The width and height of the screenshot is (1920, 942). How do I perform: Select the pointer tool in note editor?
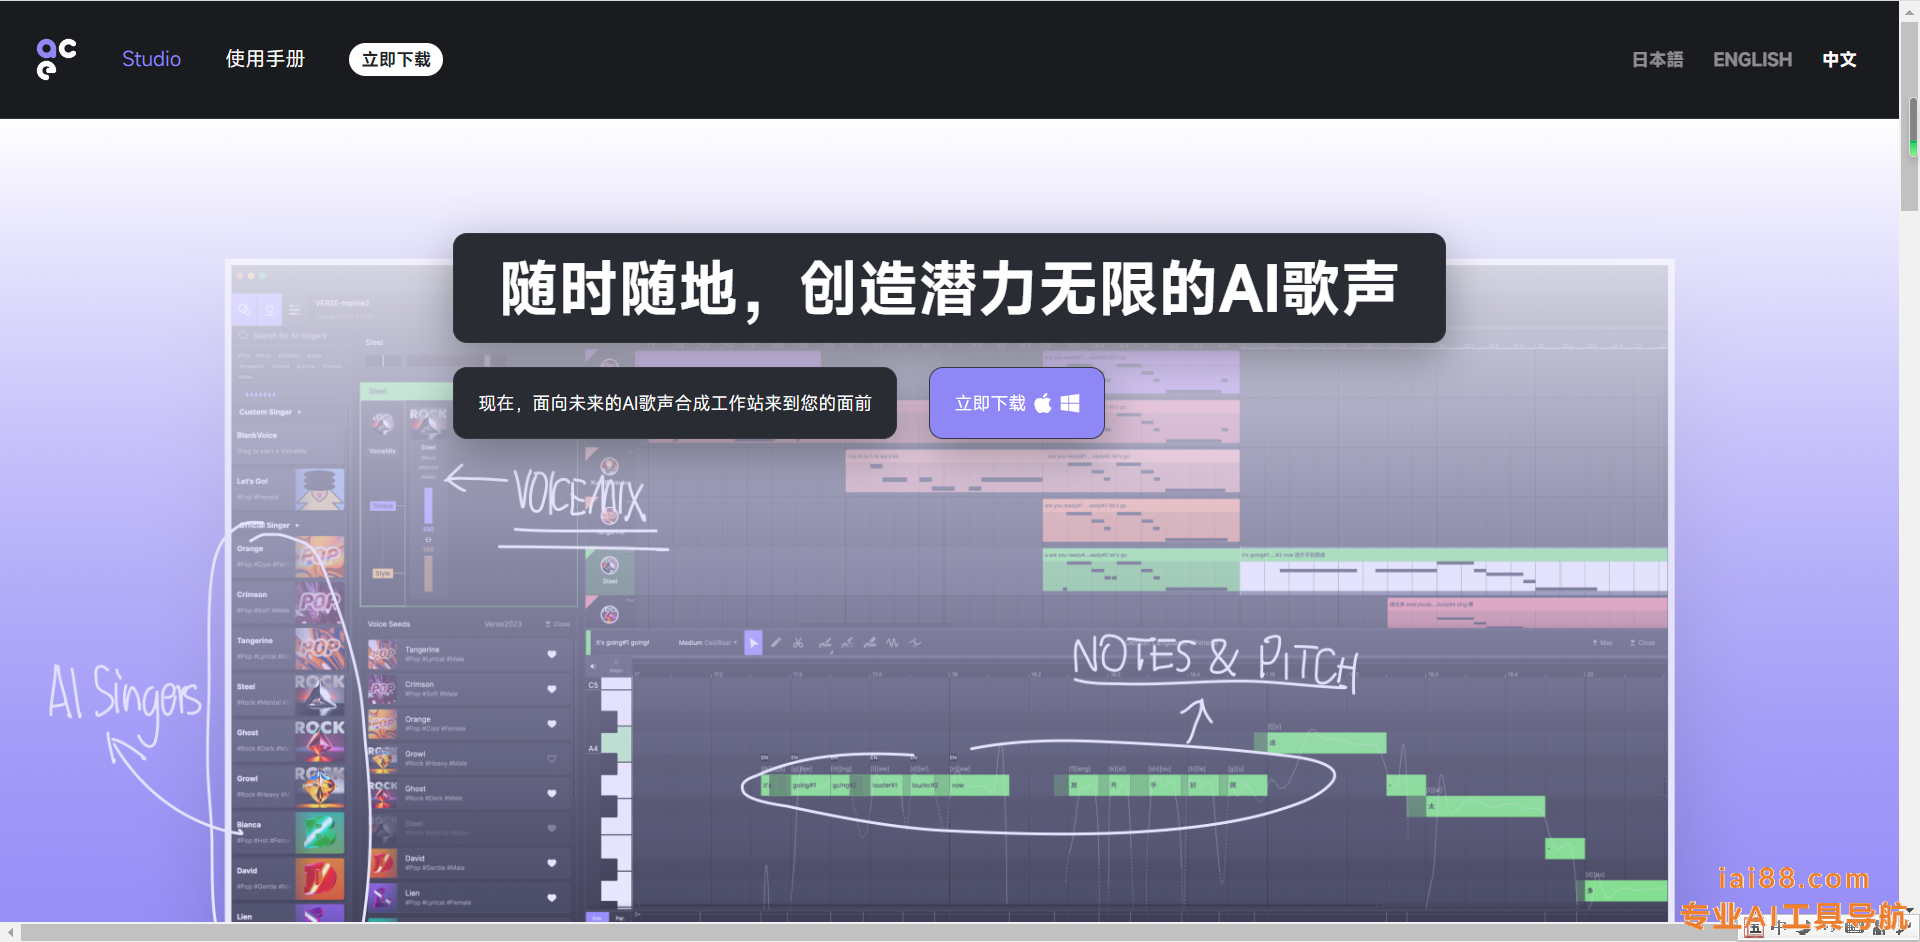pos(753,643)
